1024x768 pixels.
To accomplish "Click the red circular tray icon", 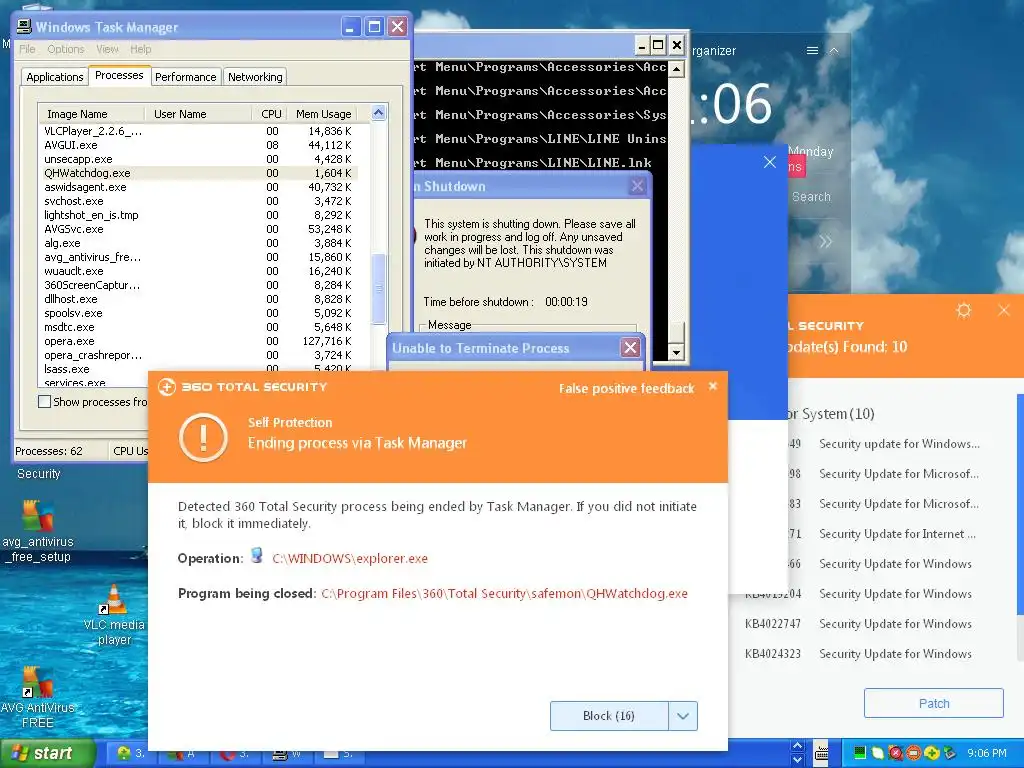I will (896, 753).
